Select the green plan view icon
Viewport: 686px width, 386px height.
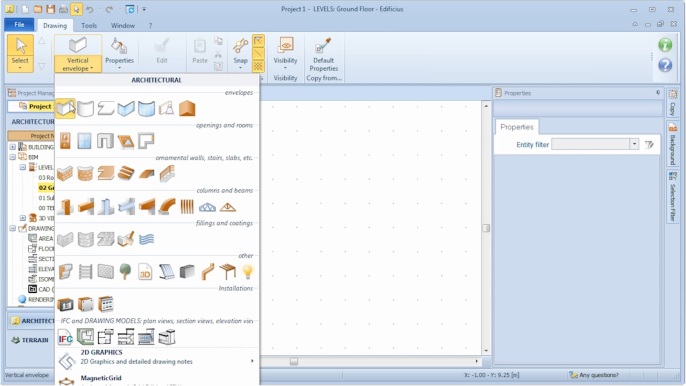coord(85,337)
